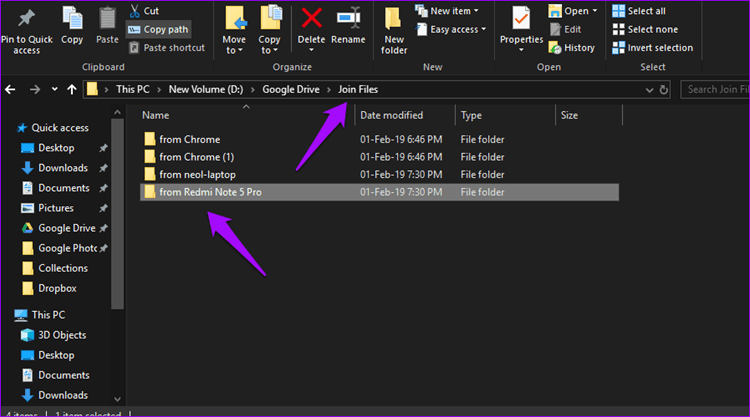Viewport: 750px width, 417px height.
Task: Go up one folder level arrow
Action: pyautogui.click(x=72, y=89)
